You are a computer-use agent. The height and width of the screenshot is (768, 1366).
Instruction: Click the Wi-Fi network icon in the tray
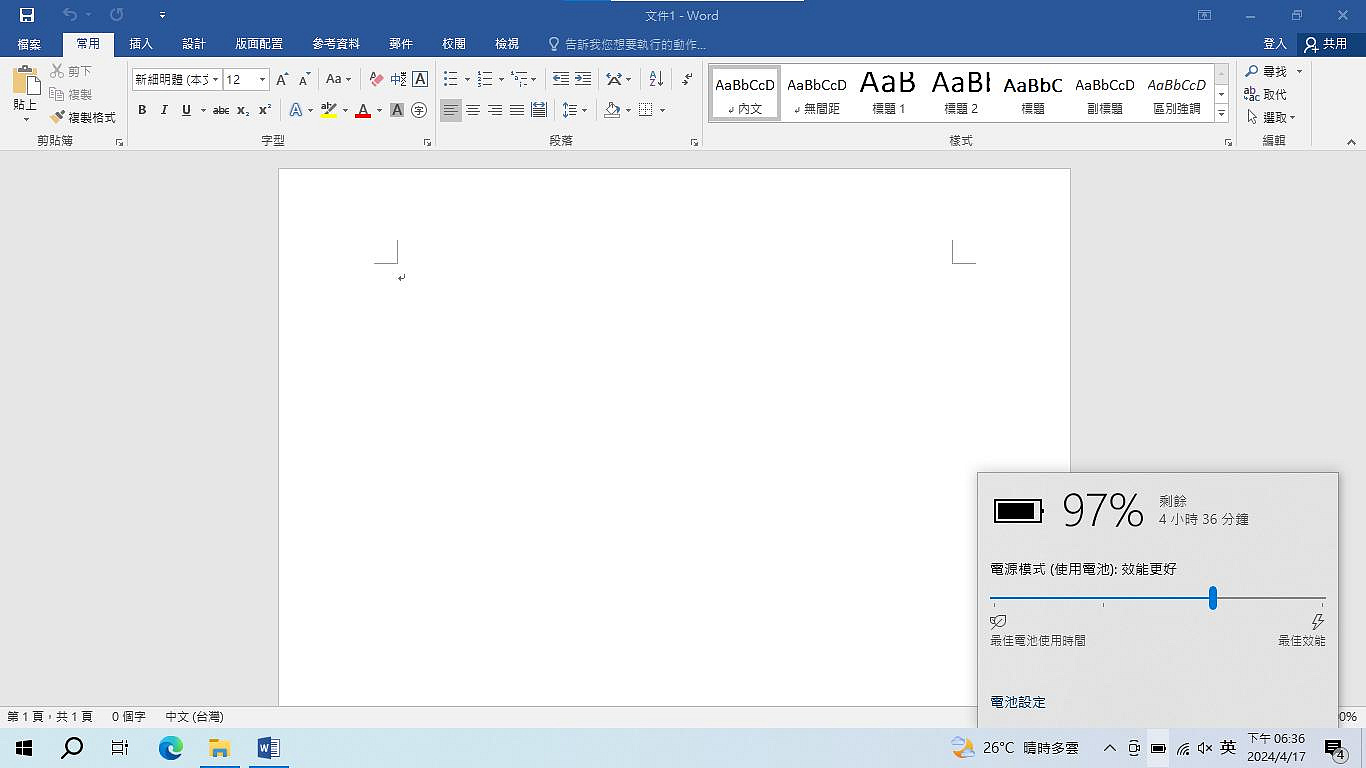1183,748
